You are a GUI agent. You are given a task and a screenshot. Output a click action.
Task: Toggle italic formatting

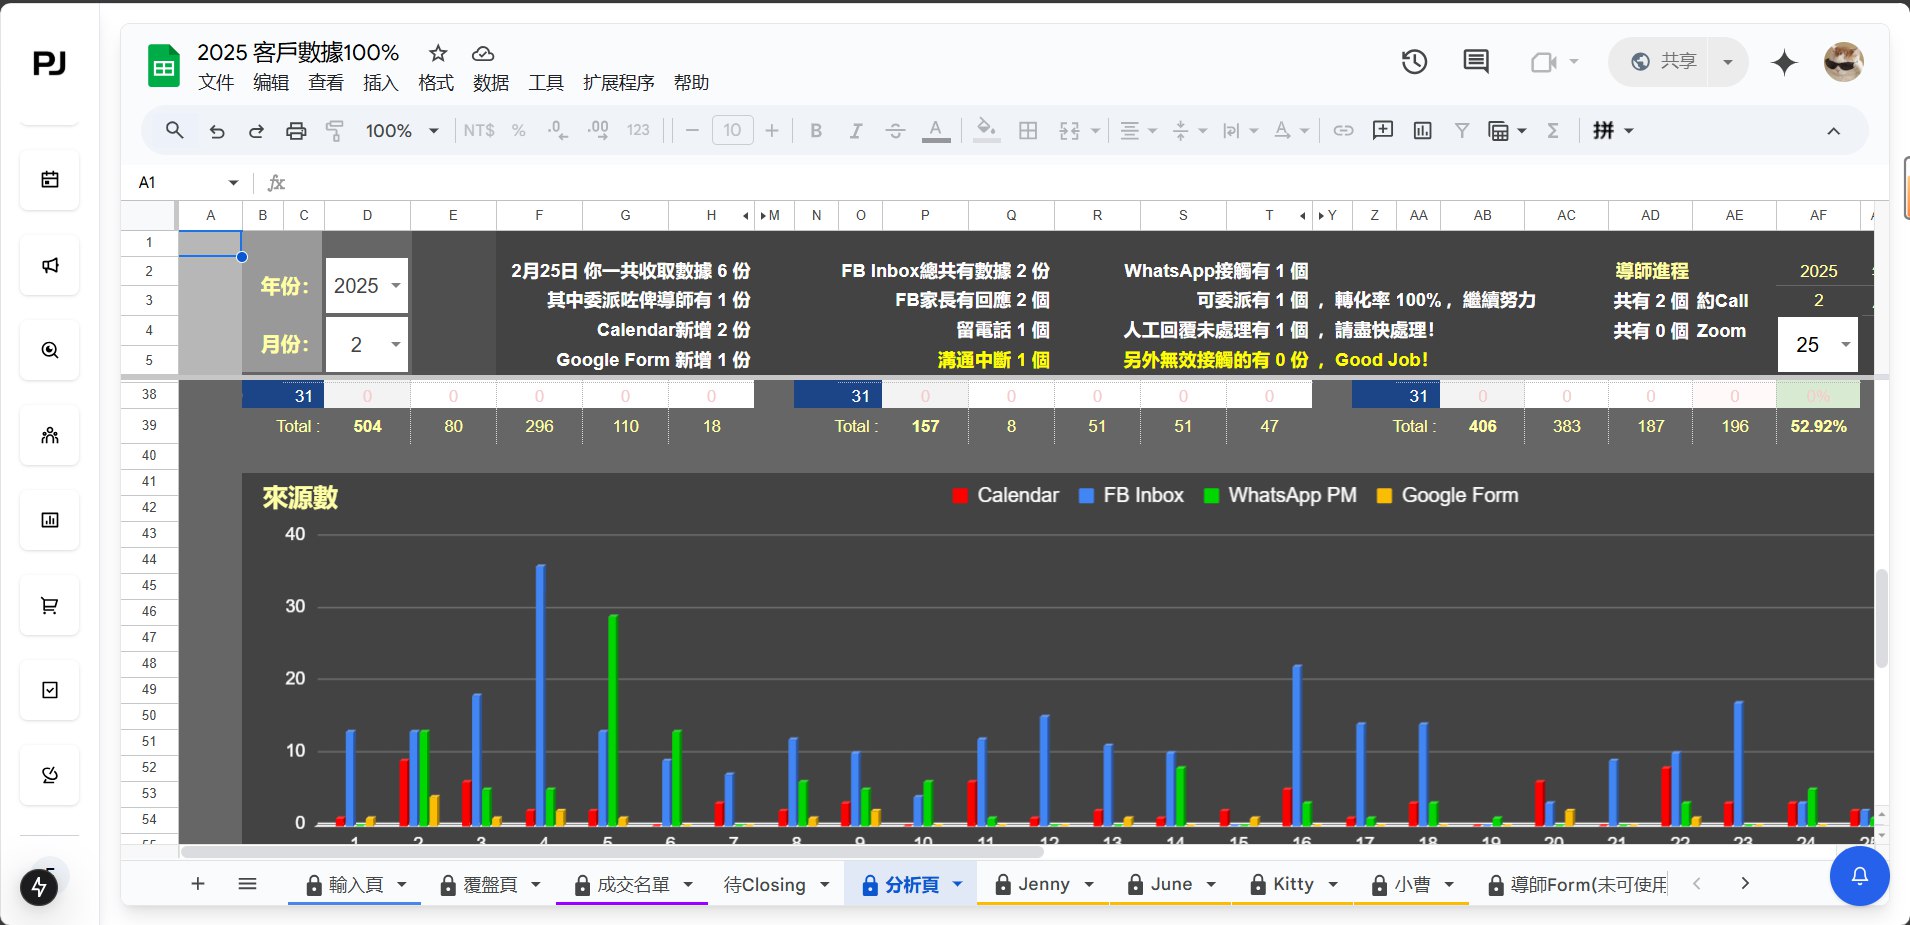pos(856,130)
